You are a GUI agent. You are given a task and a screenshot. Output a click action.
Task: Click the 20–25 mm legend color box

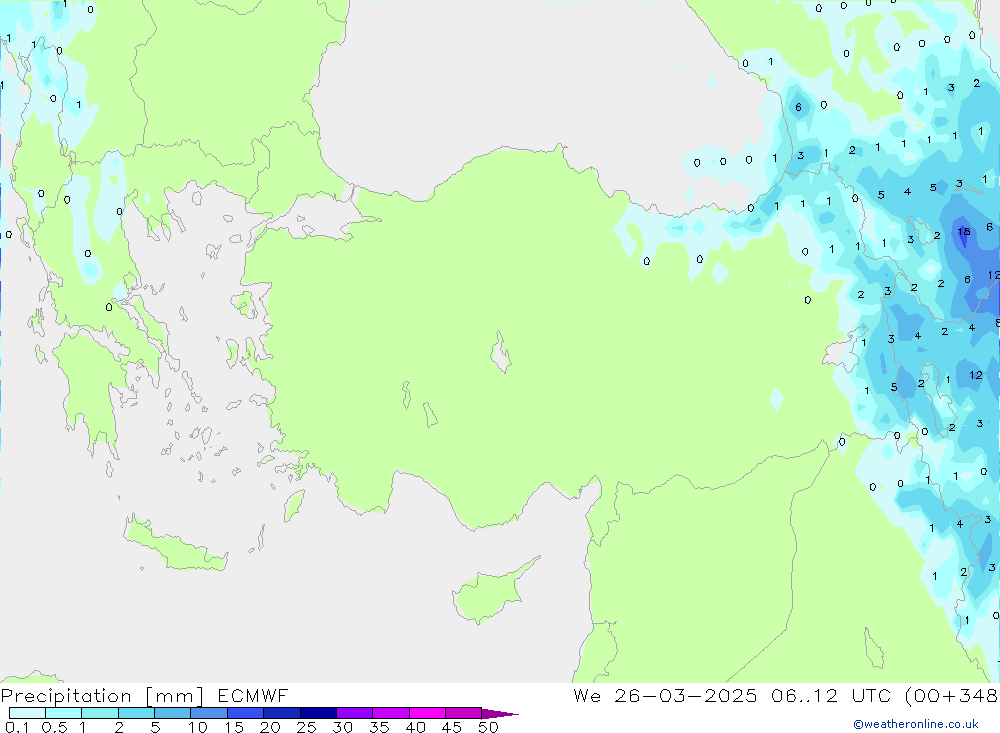(281, 713)
